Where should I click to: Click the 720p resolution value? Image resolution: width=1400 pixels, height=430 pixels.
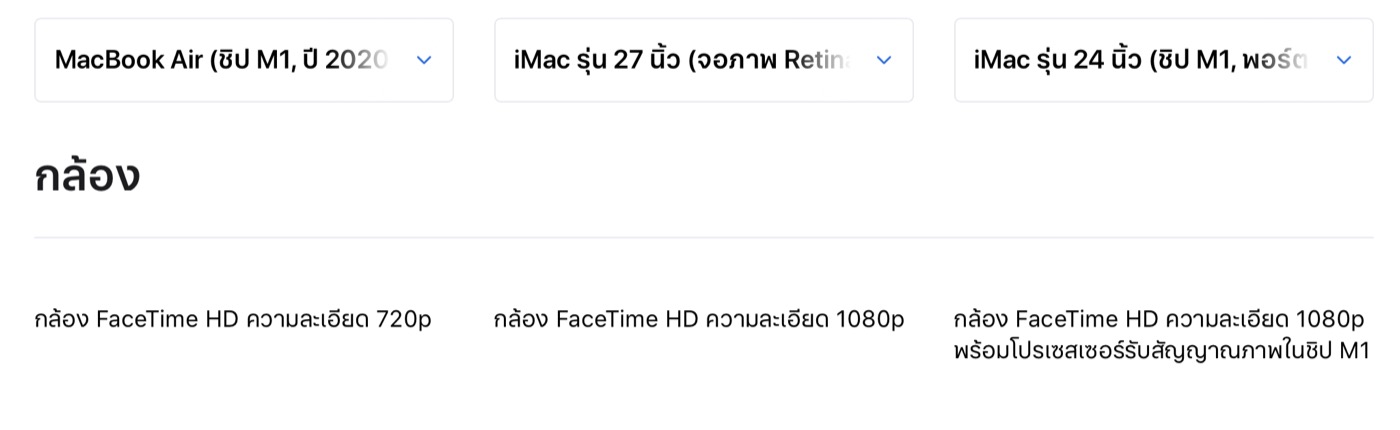(404, 320)
